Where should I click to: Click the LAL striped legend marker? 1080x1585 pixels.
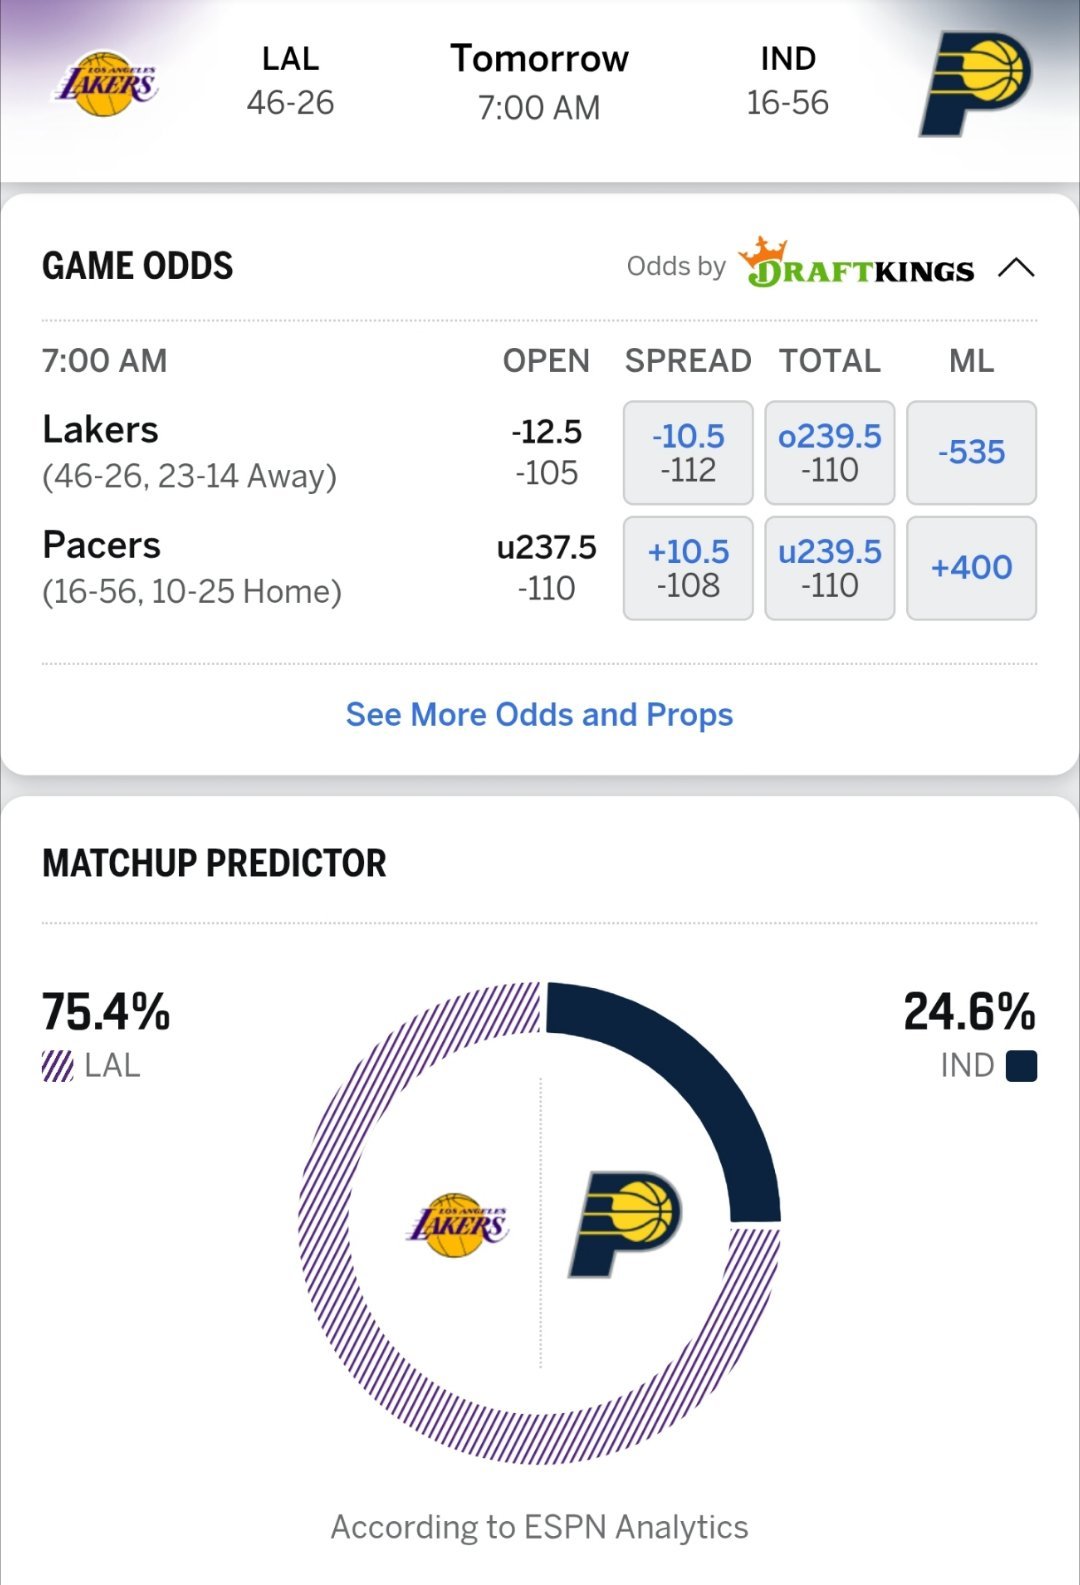[x=60, y=1066]
